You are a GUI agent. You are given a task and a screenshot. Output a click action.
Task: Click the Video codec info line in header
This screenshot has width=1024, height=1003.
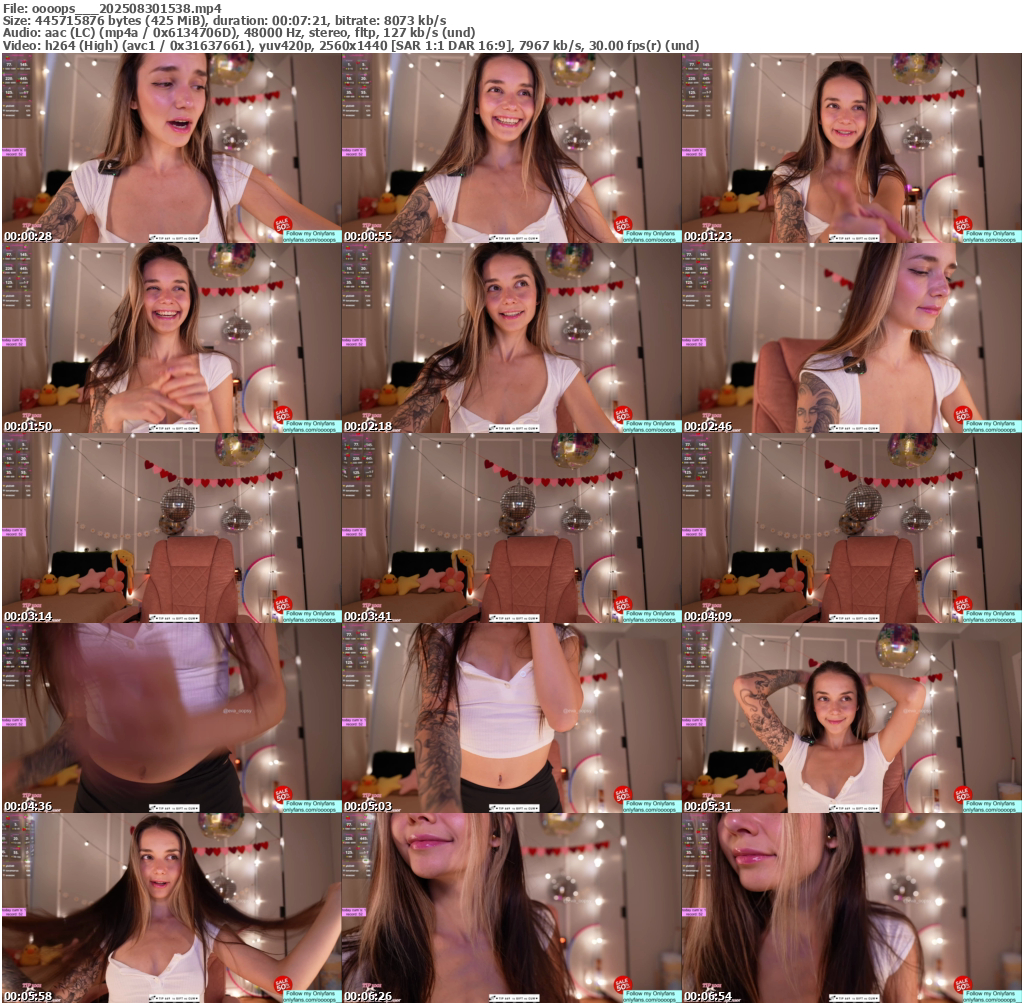tap(350, 45)
